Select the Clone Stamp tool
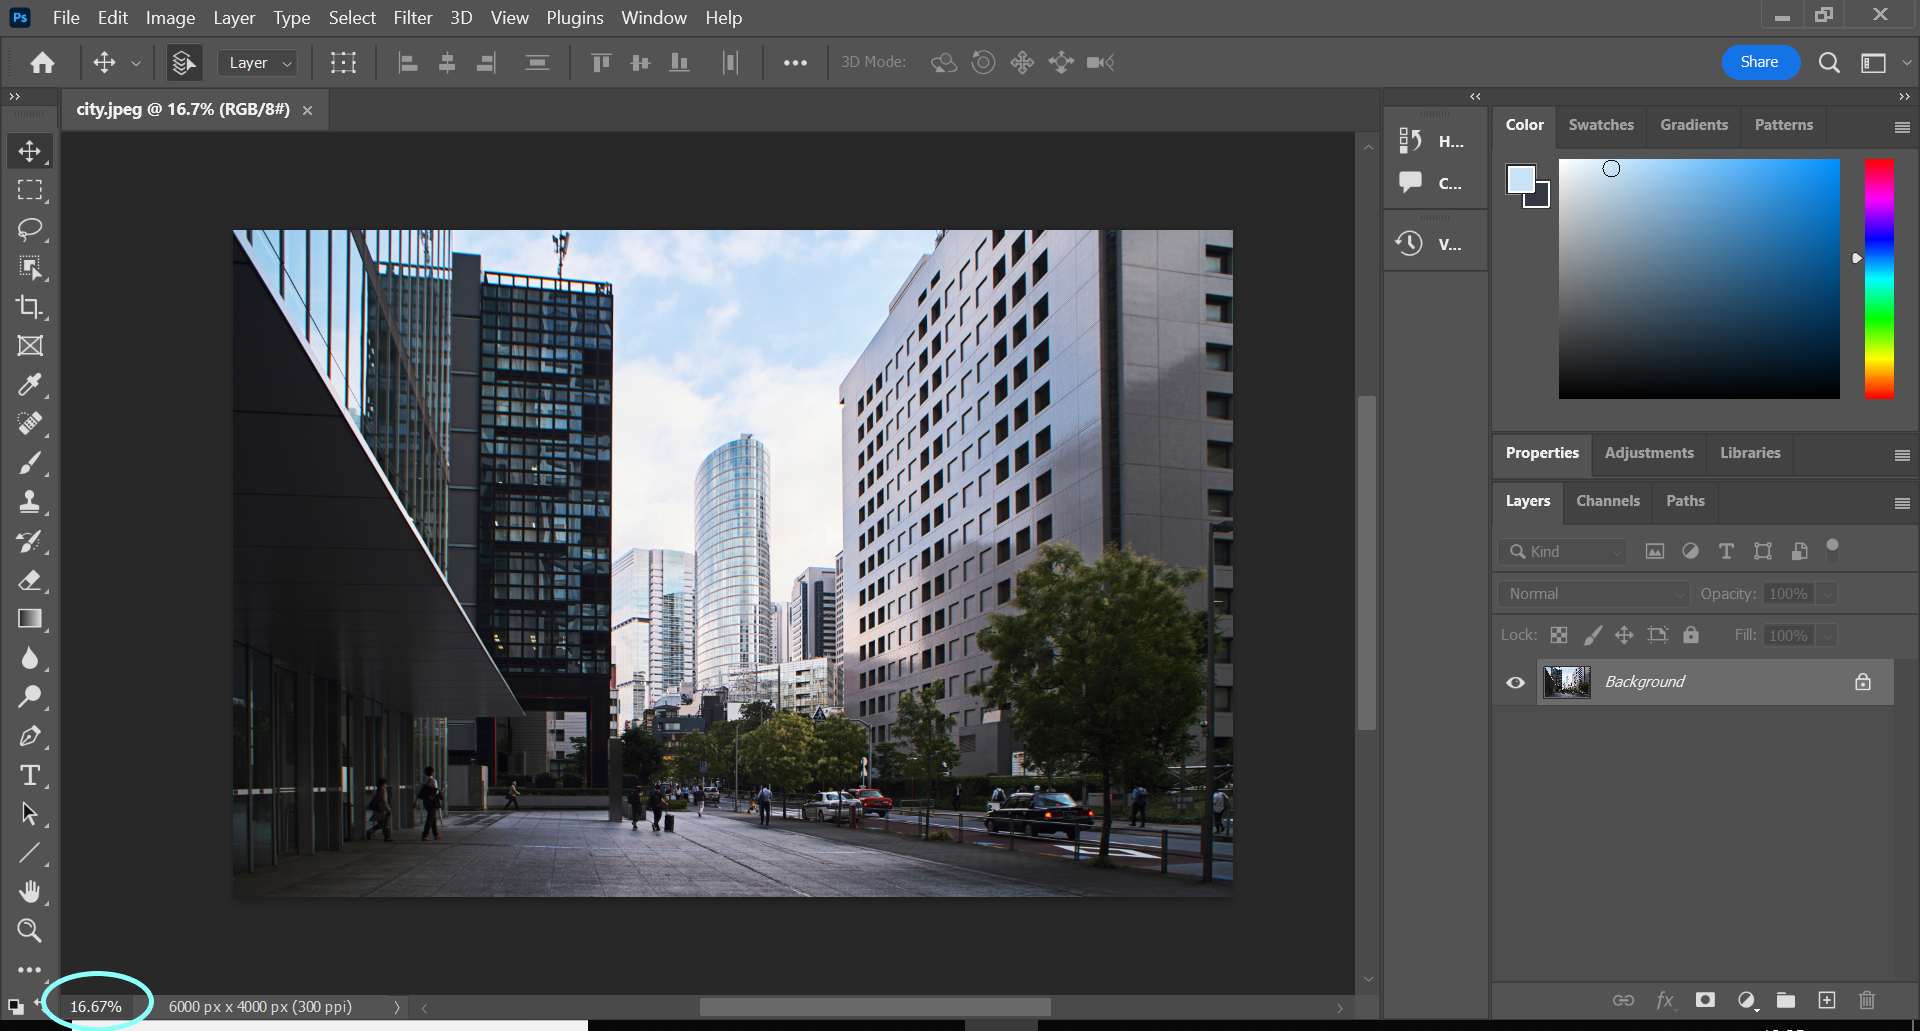This screenshot has width=1920, height=1031. [30, 502]
